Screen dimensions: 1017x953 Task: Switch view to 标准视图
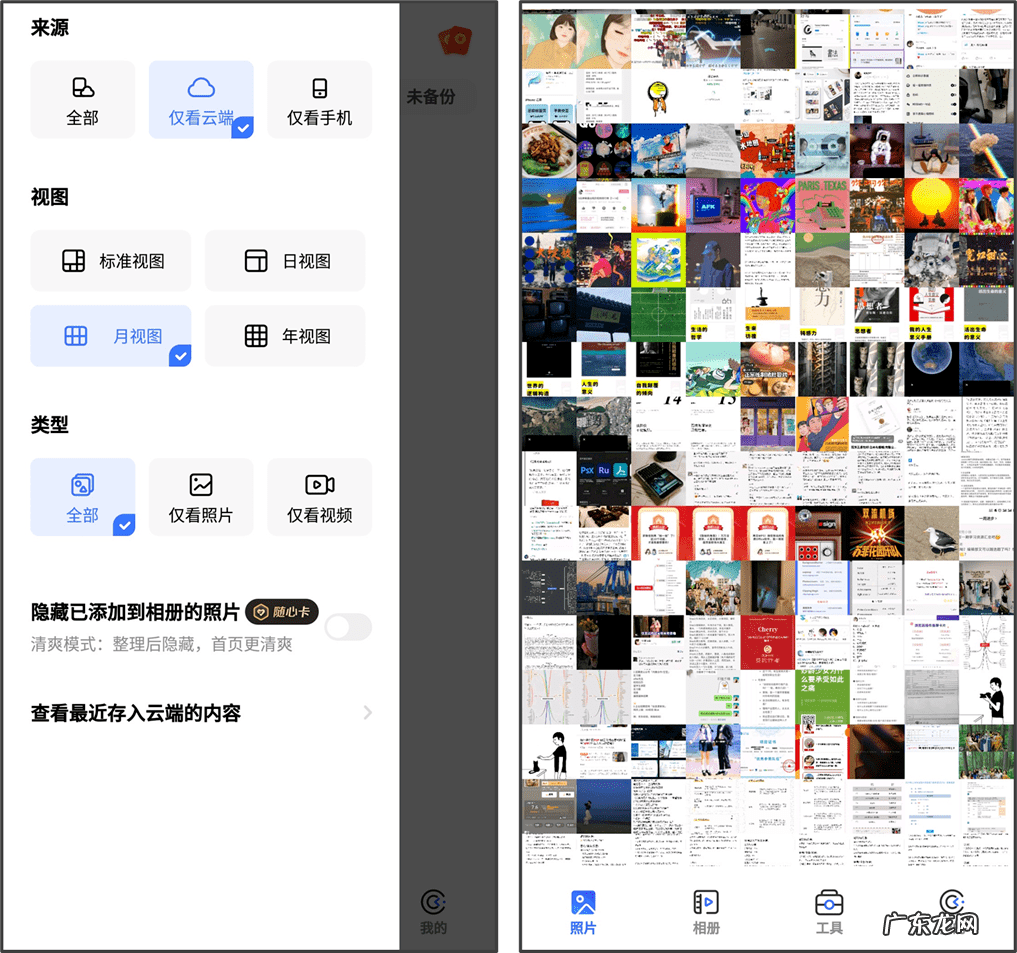tap(110, 261)
